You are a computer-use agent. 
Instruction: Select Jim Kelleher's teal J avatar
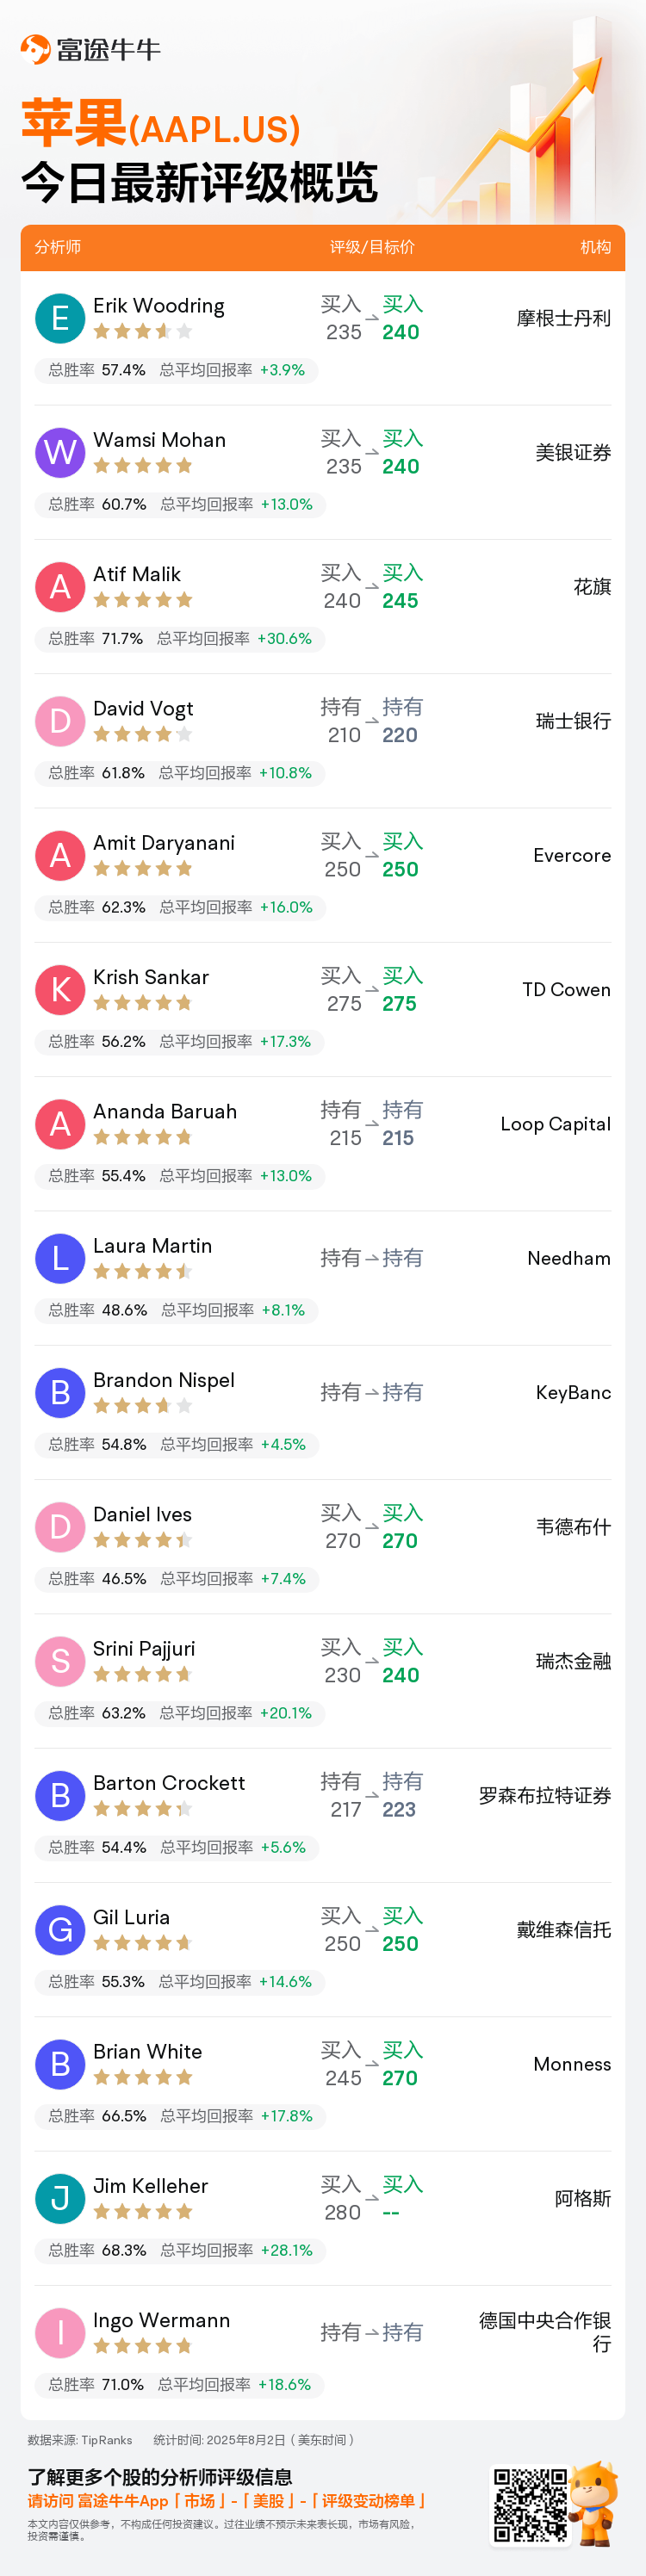pyautogui.click(x=60, y=2198)
